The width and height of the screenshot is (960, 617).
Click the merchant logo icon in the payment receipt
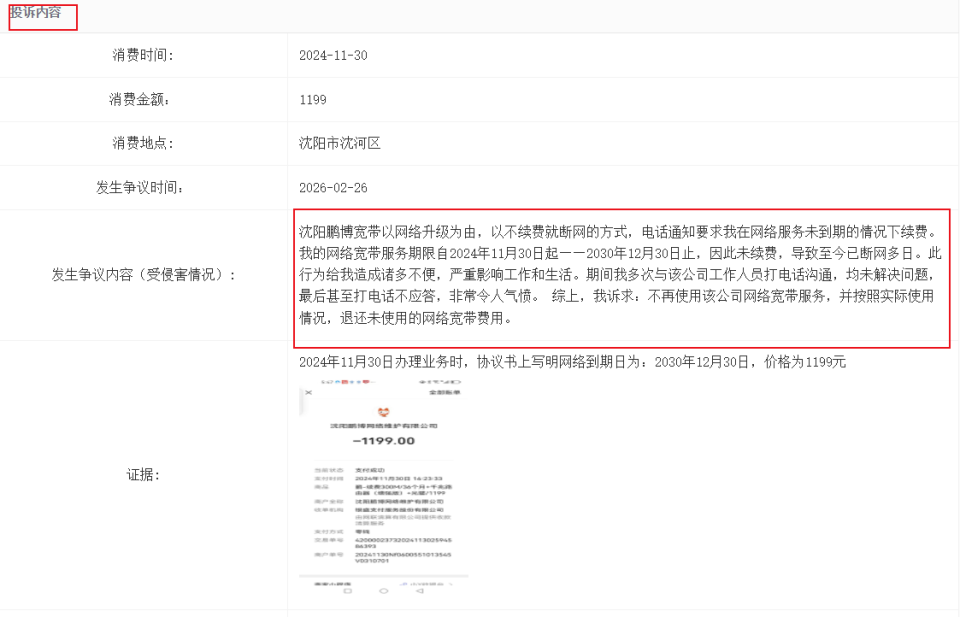coord(383,413)
